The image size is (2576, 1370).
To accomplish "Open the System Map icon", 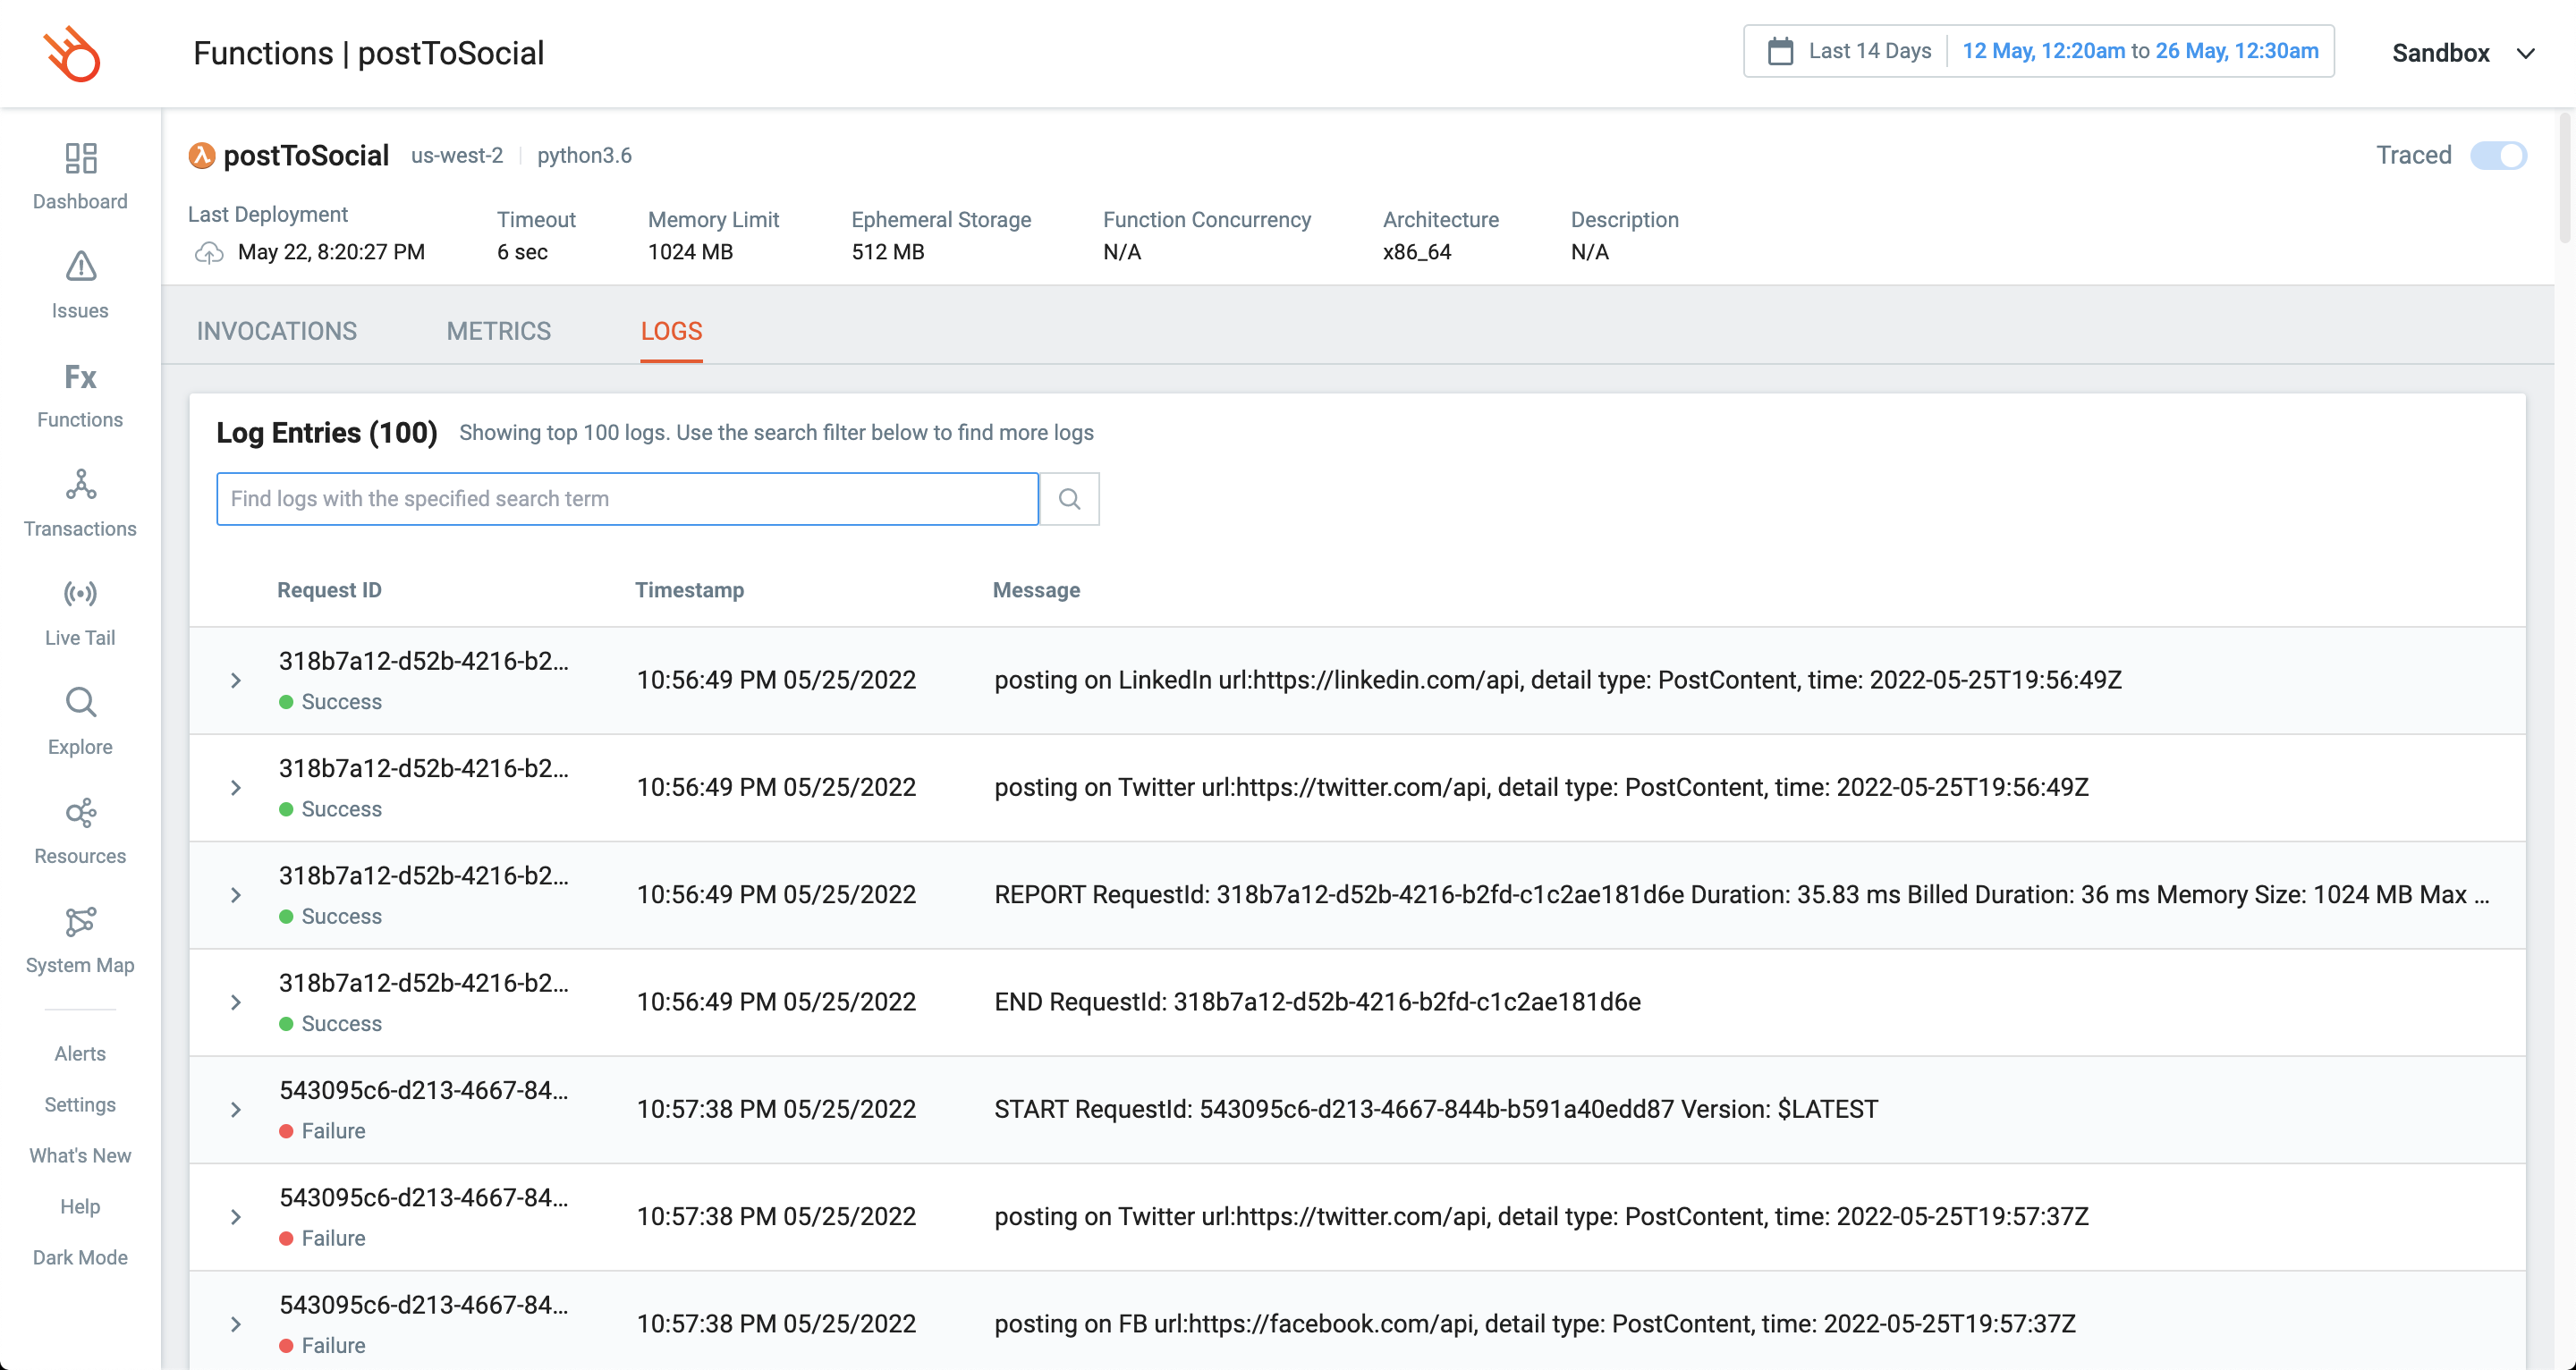I will click(80, 921).
